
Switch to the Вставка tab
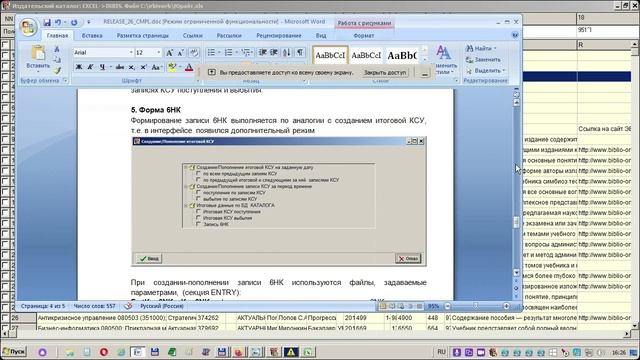point(92,36)
